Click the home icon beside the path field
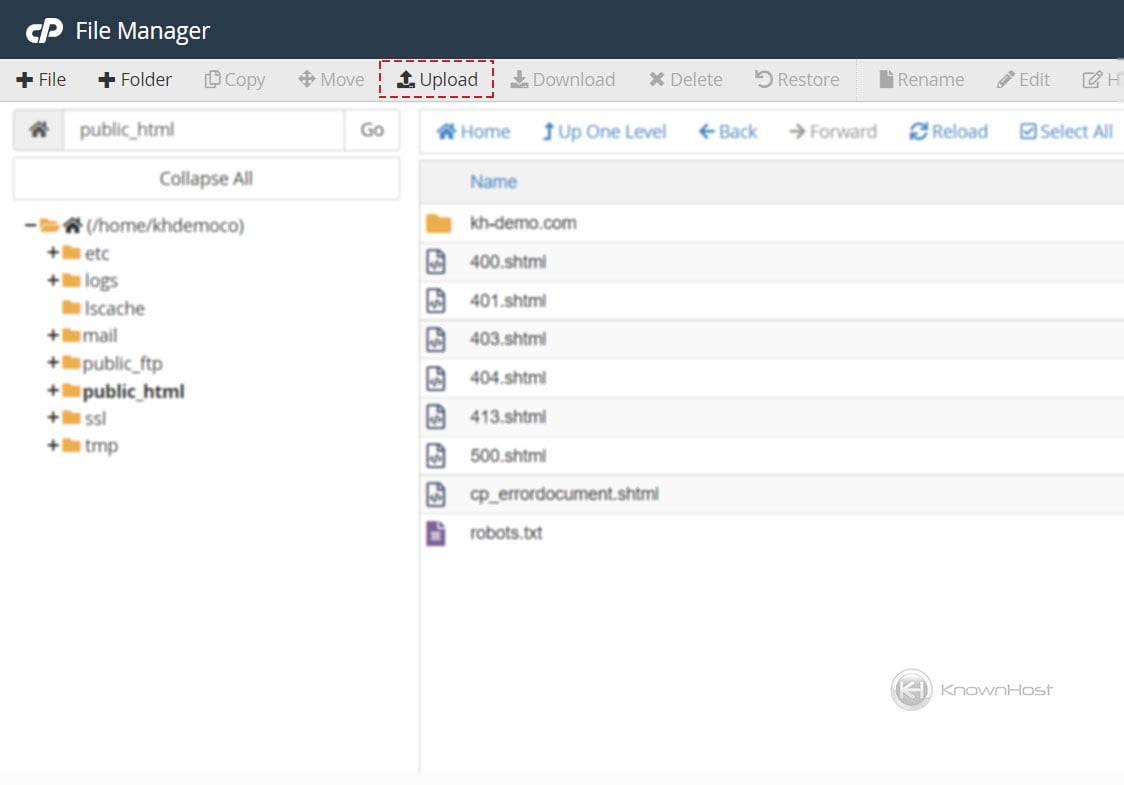This screenshot has height=785, width=1124. click(x=38, y=130)
